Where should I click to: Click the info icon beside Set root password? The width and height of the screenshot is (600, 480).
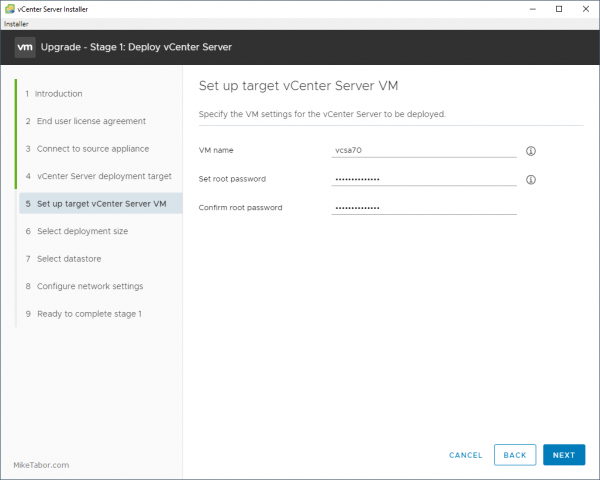tap(530, 180)
